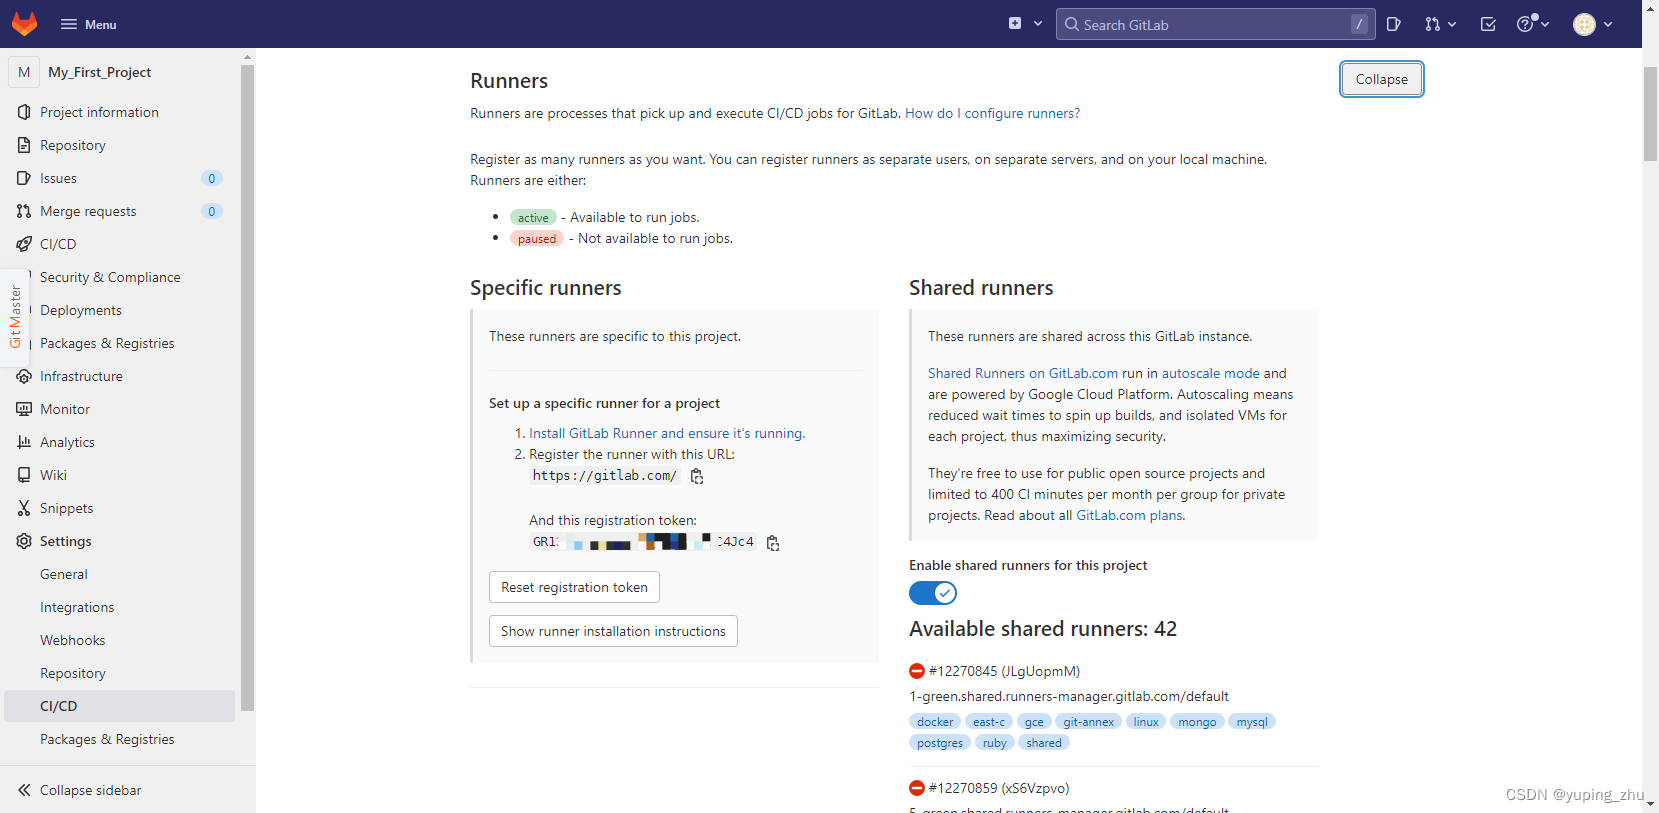Click the Analytics chart sidebar icon
This screenshot has height=813, width=1659.
pos(24,442)
